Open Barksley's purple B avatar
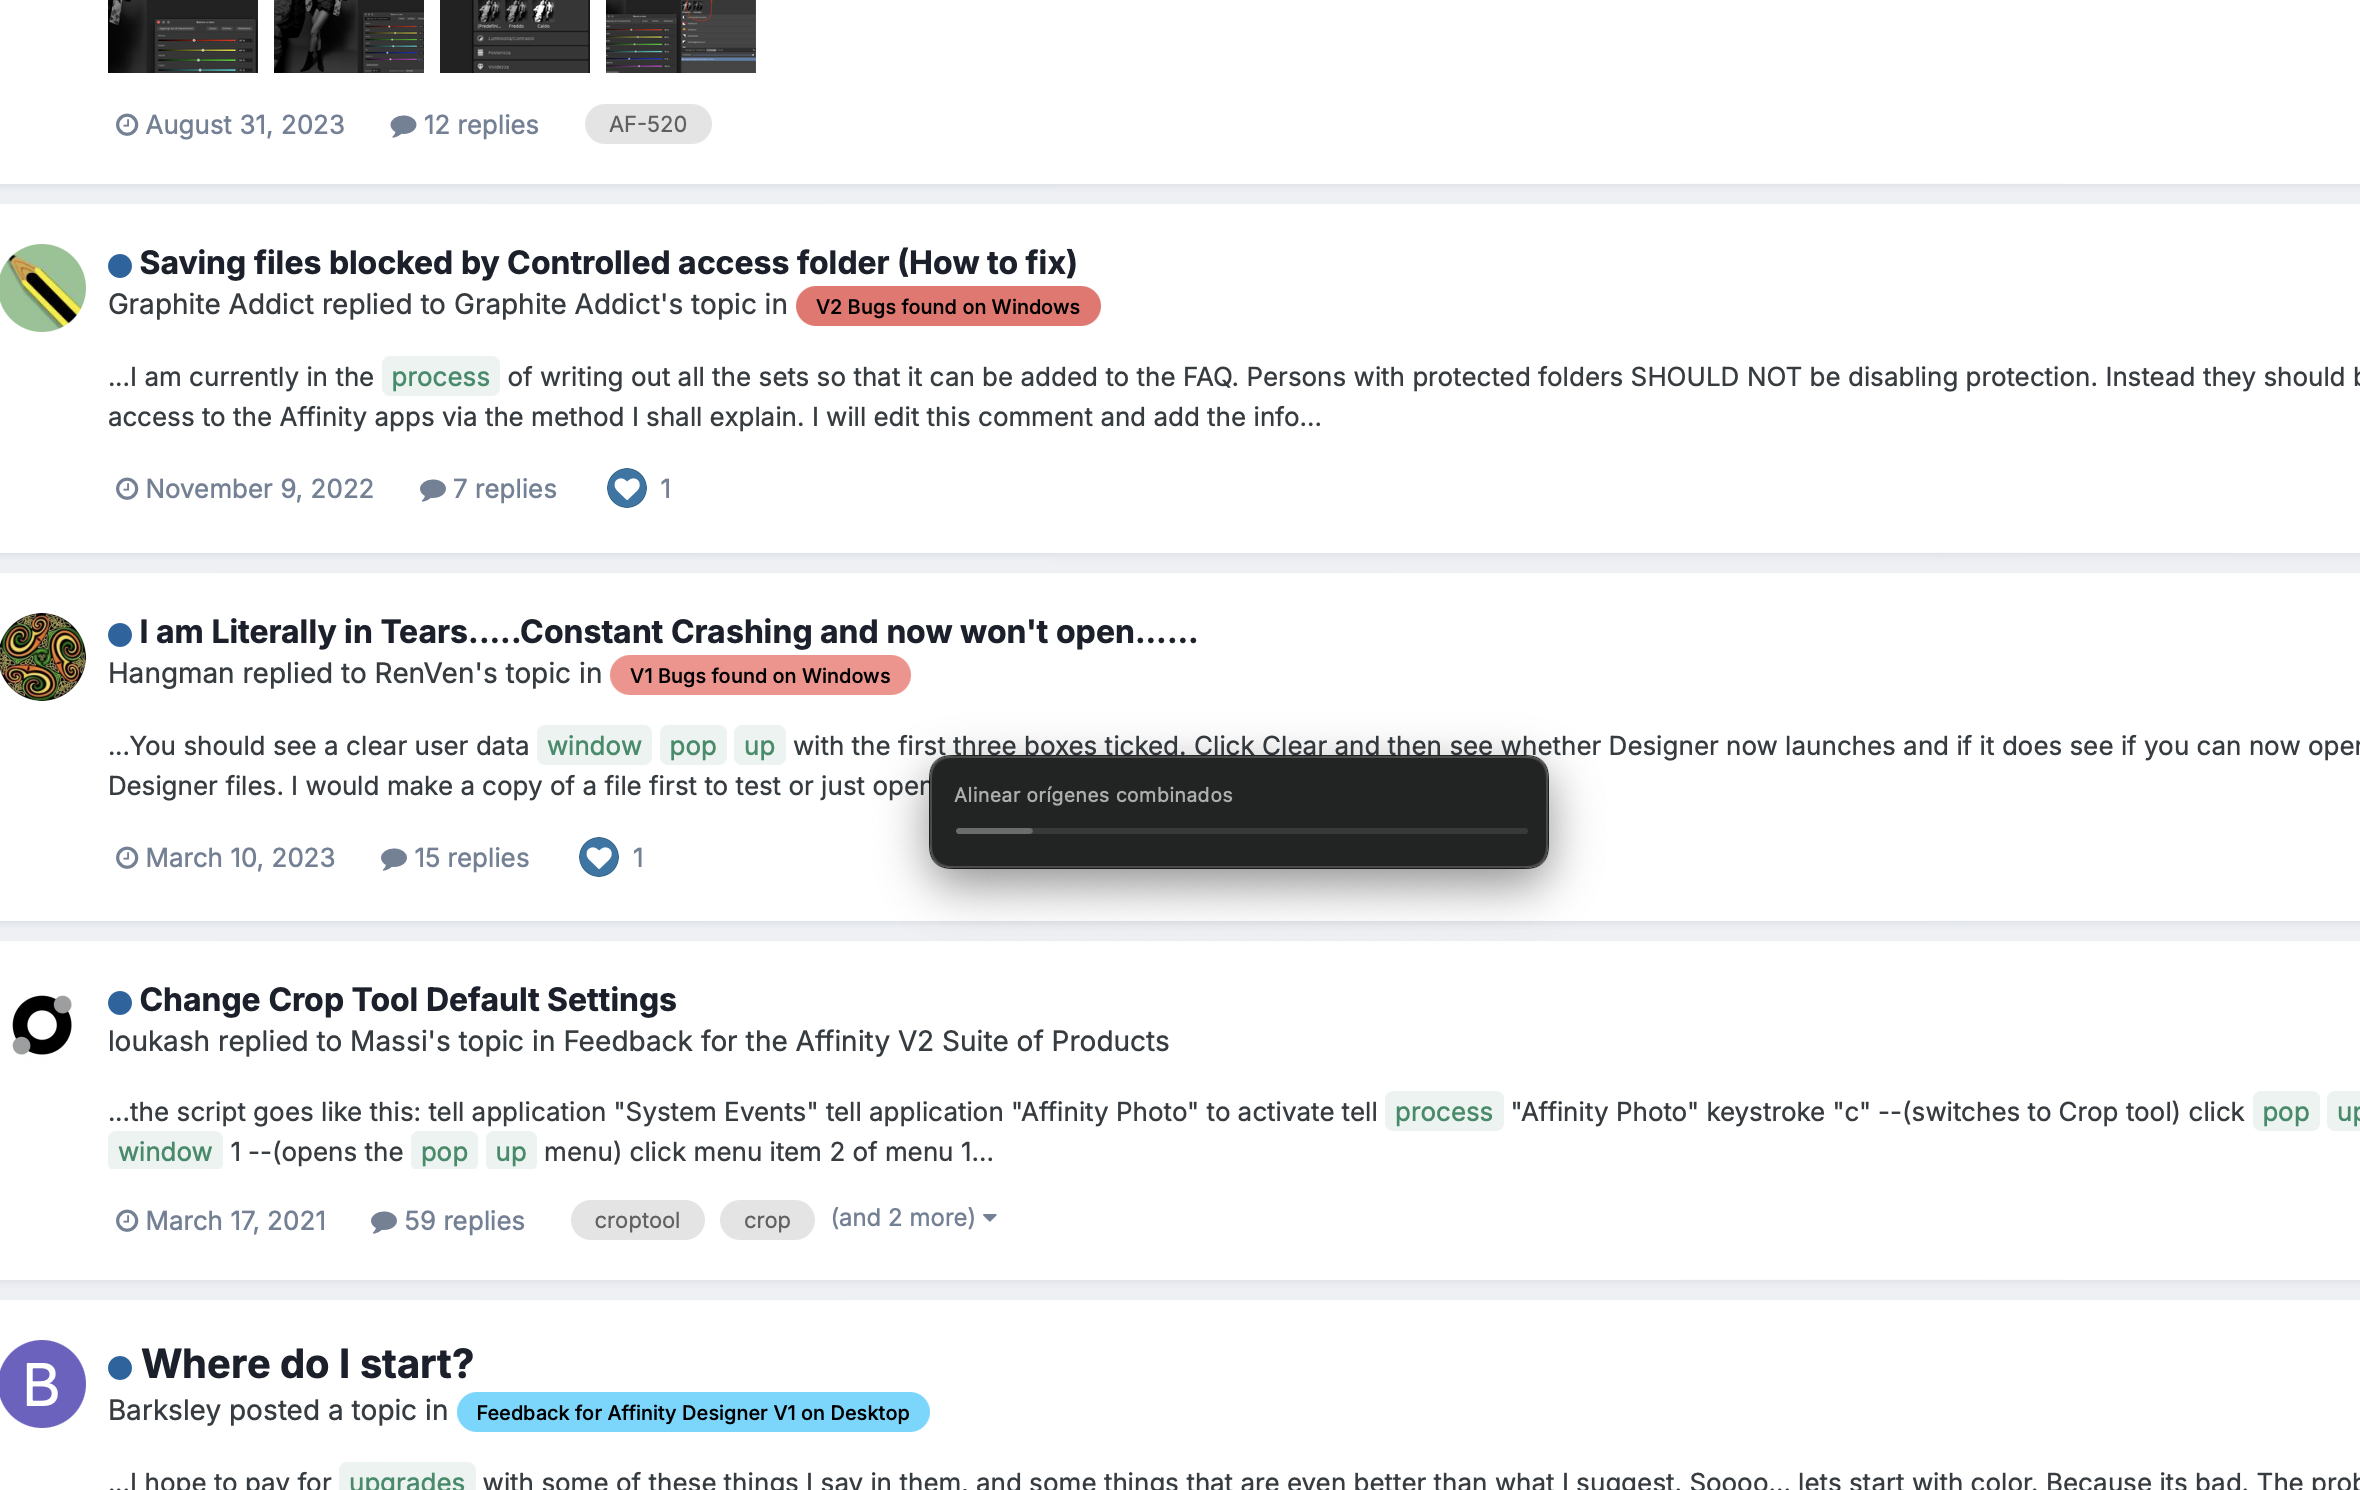The width and height of the screenshot is (2360, 1490). [42, 1384]
